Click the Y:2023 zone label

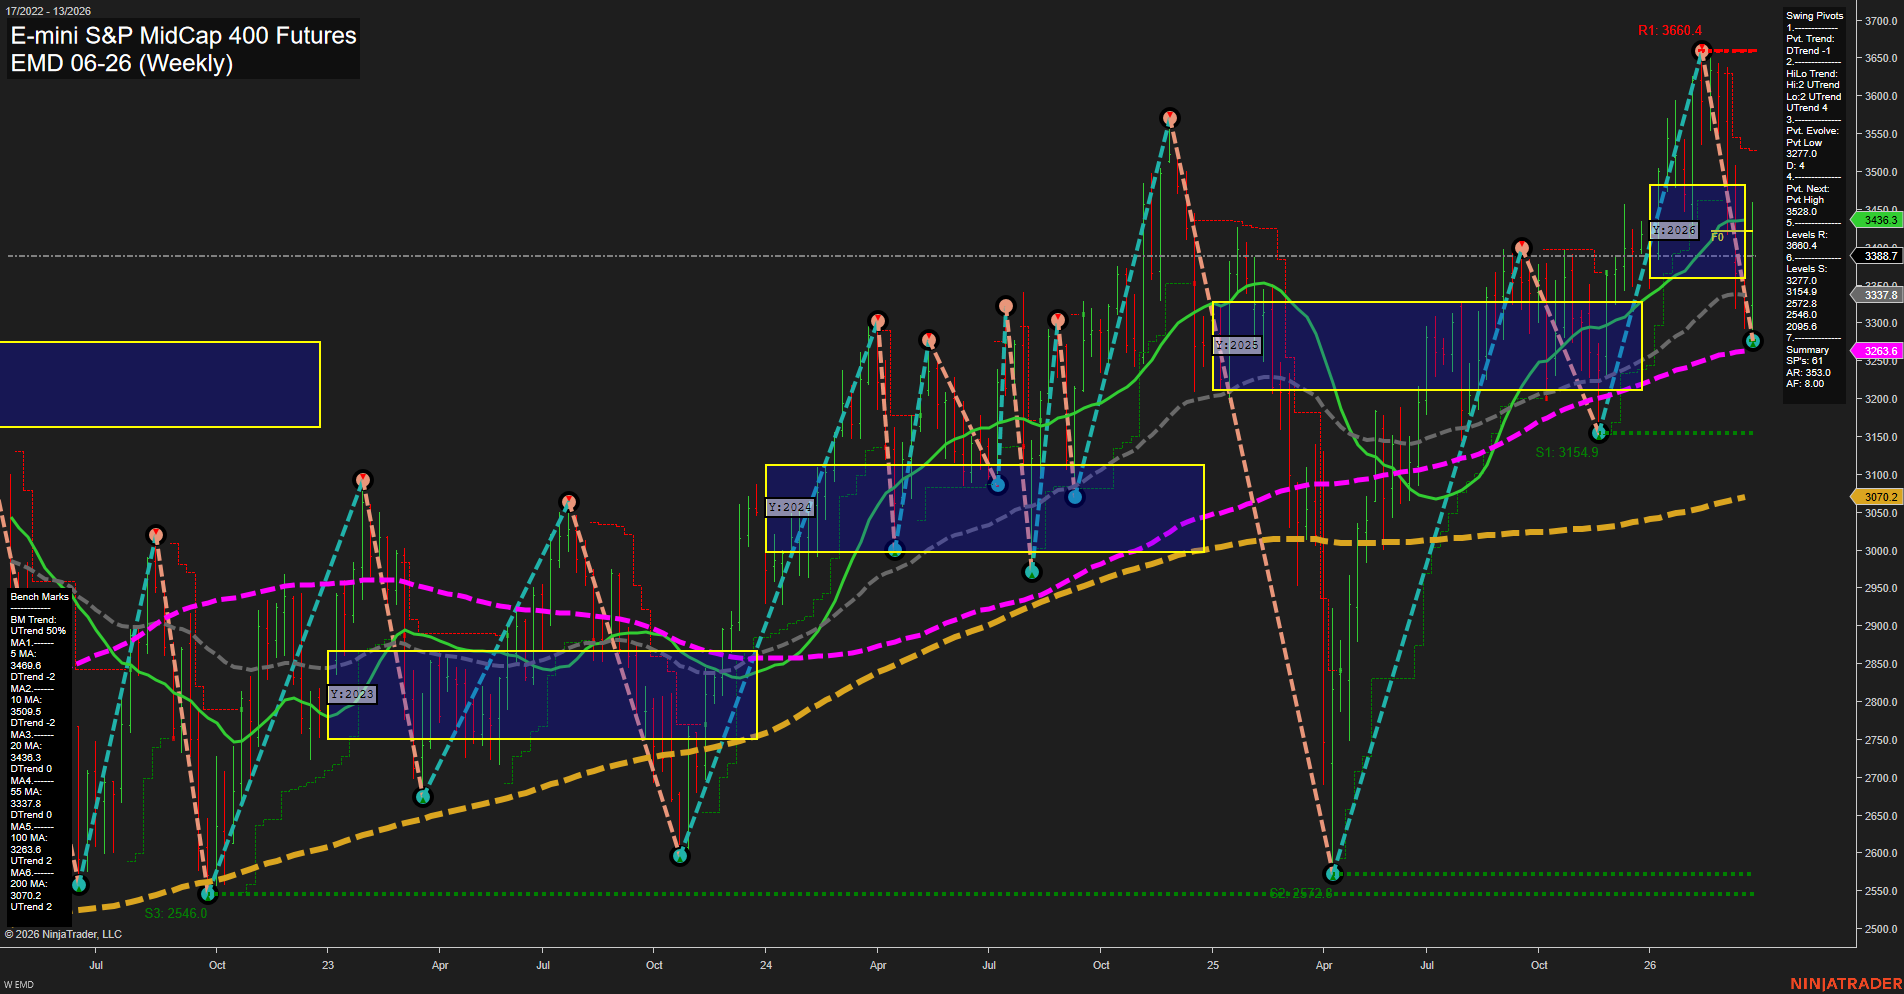[351, 693]
